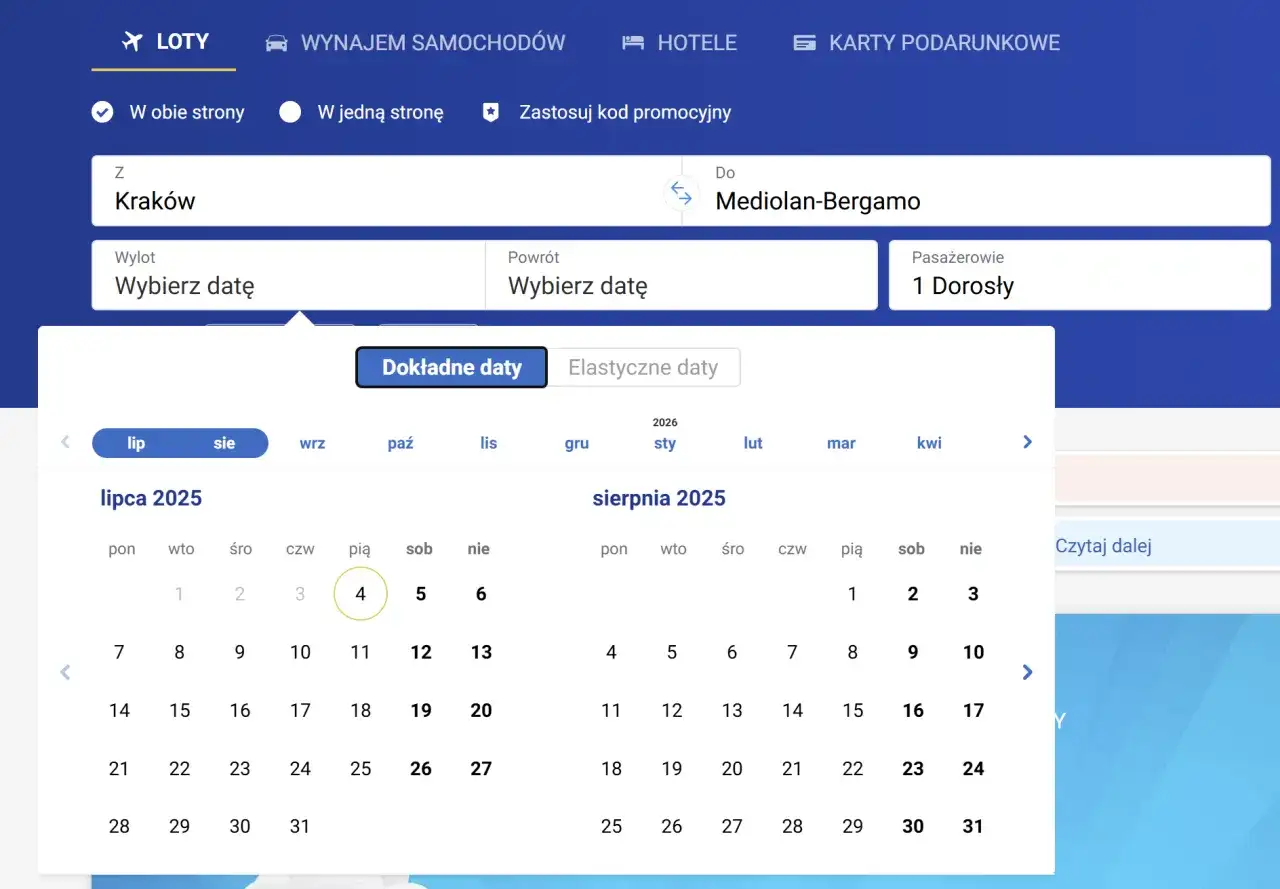Click the airplane icon next to LOTY
1280x889 pixels.
tap(131, 42)
